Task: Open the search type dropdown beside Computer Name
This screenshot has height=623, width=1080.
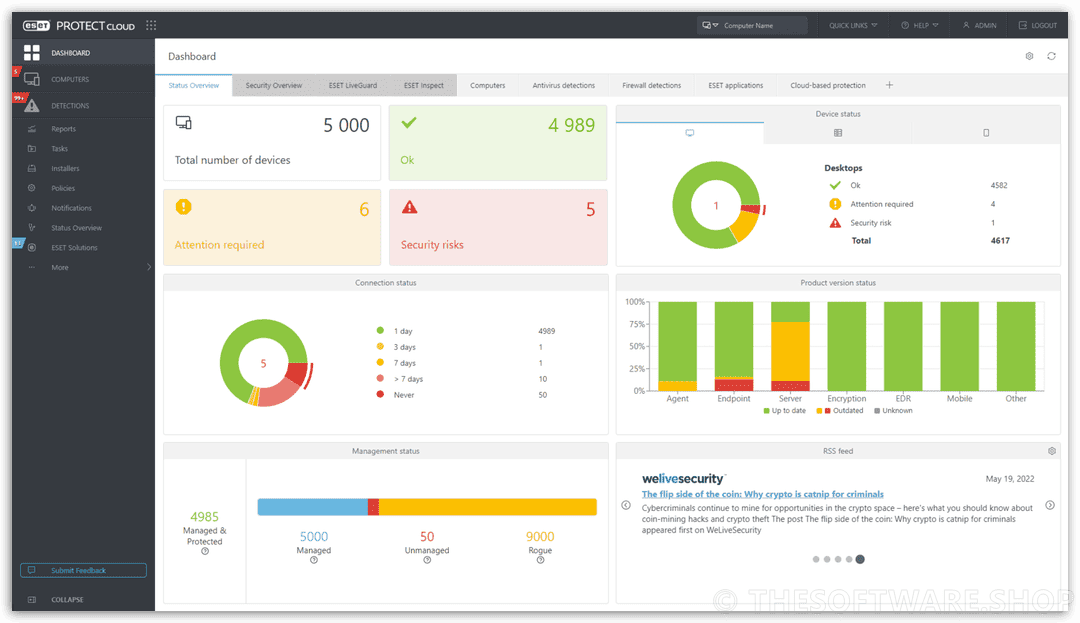Action: pyautogui.click(x=710, y=25)
